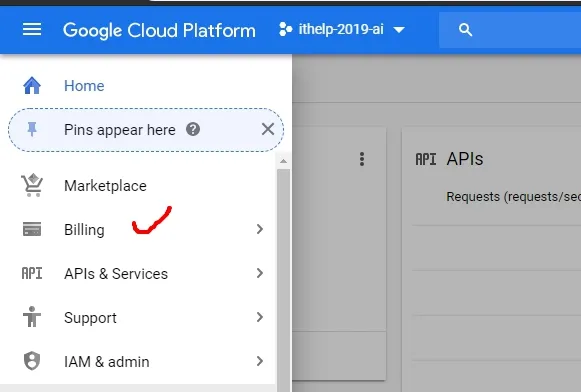Click the pushpin icon in pins banner
This screenshot has width=581, height=392.
click(x=32, y=130)
